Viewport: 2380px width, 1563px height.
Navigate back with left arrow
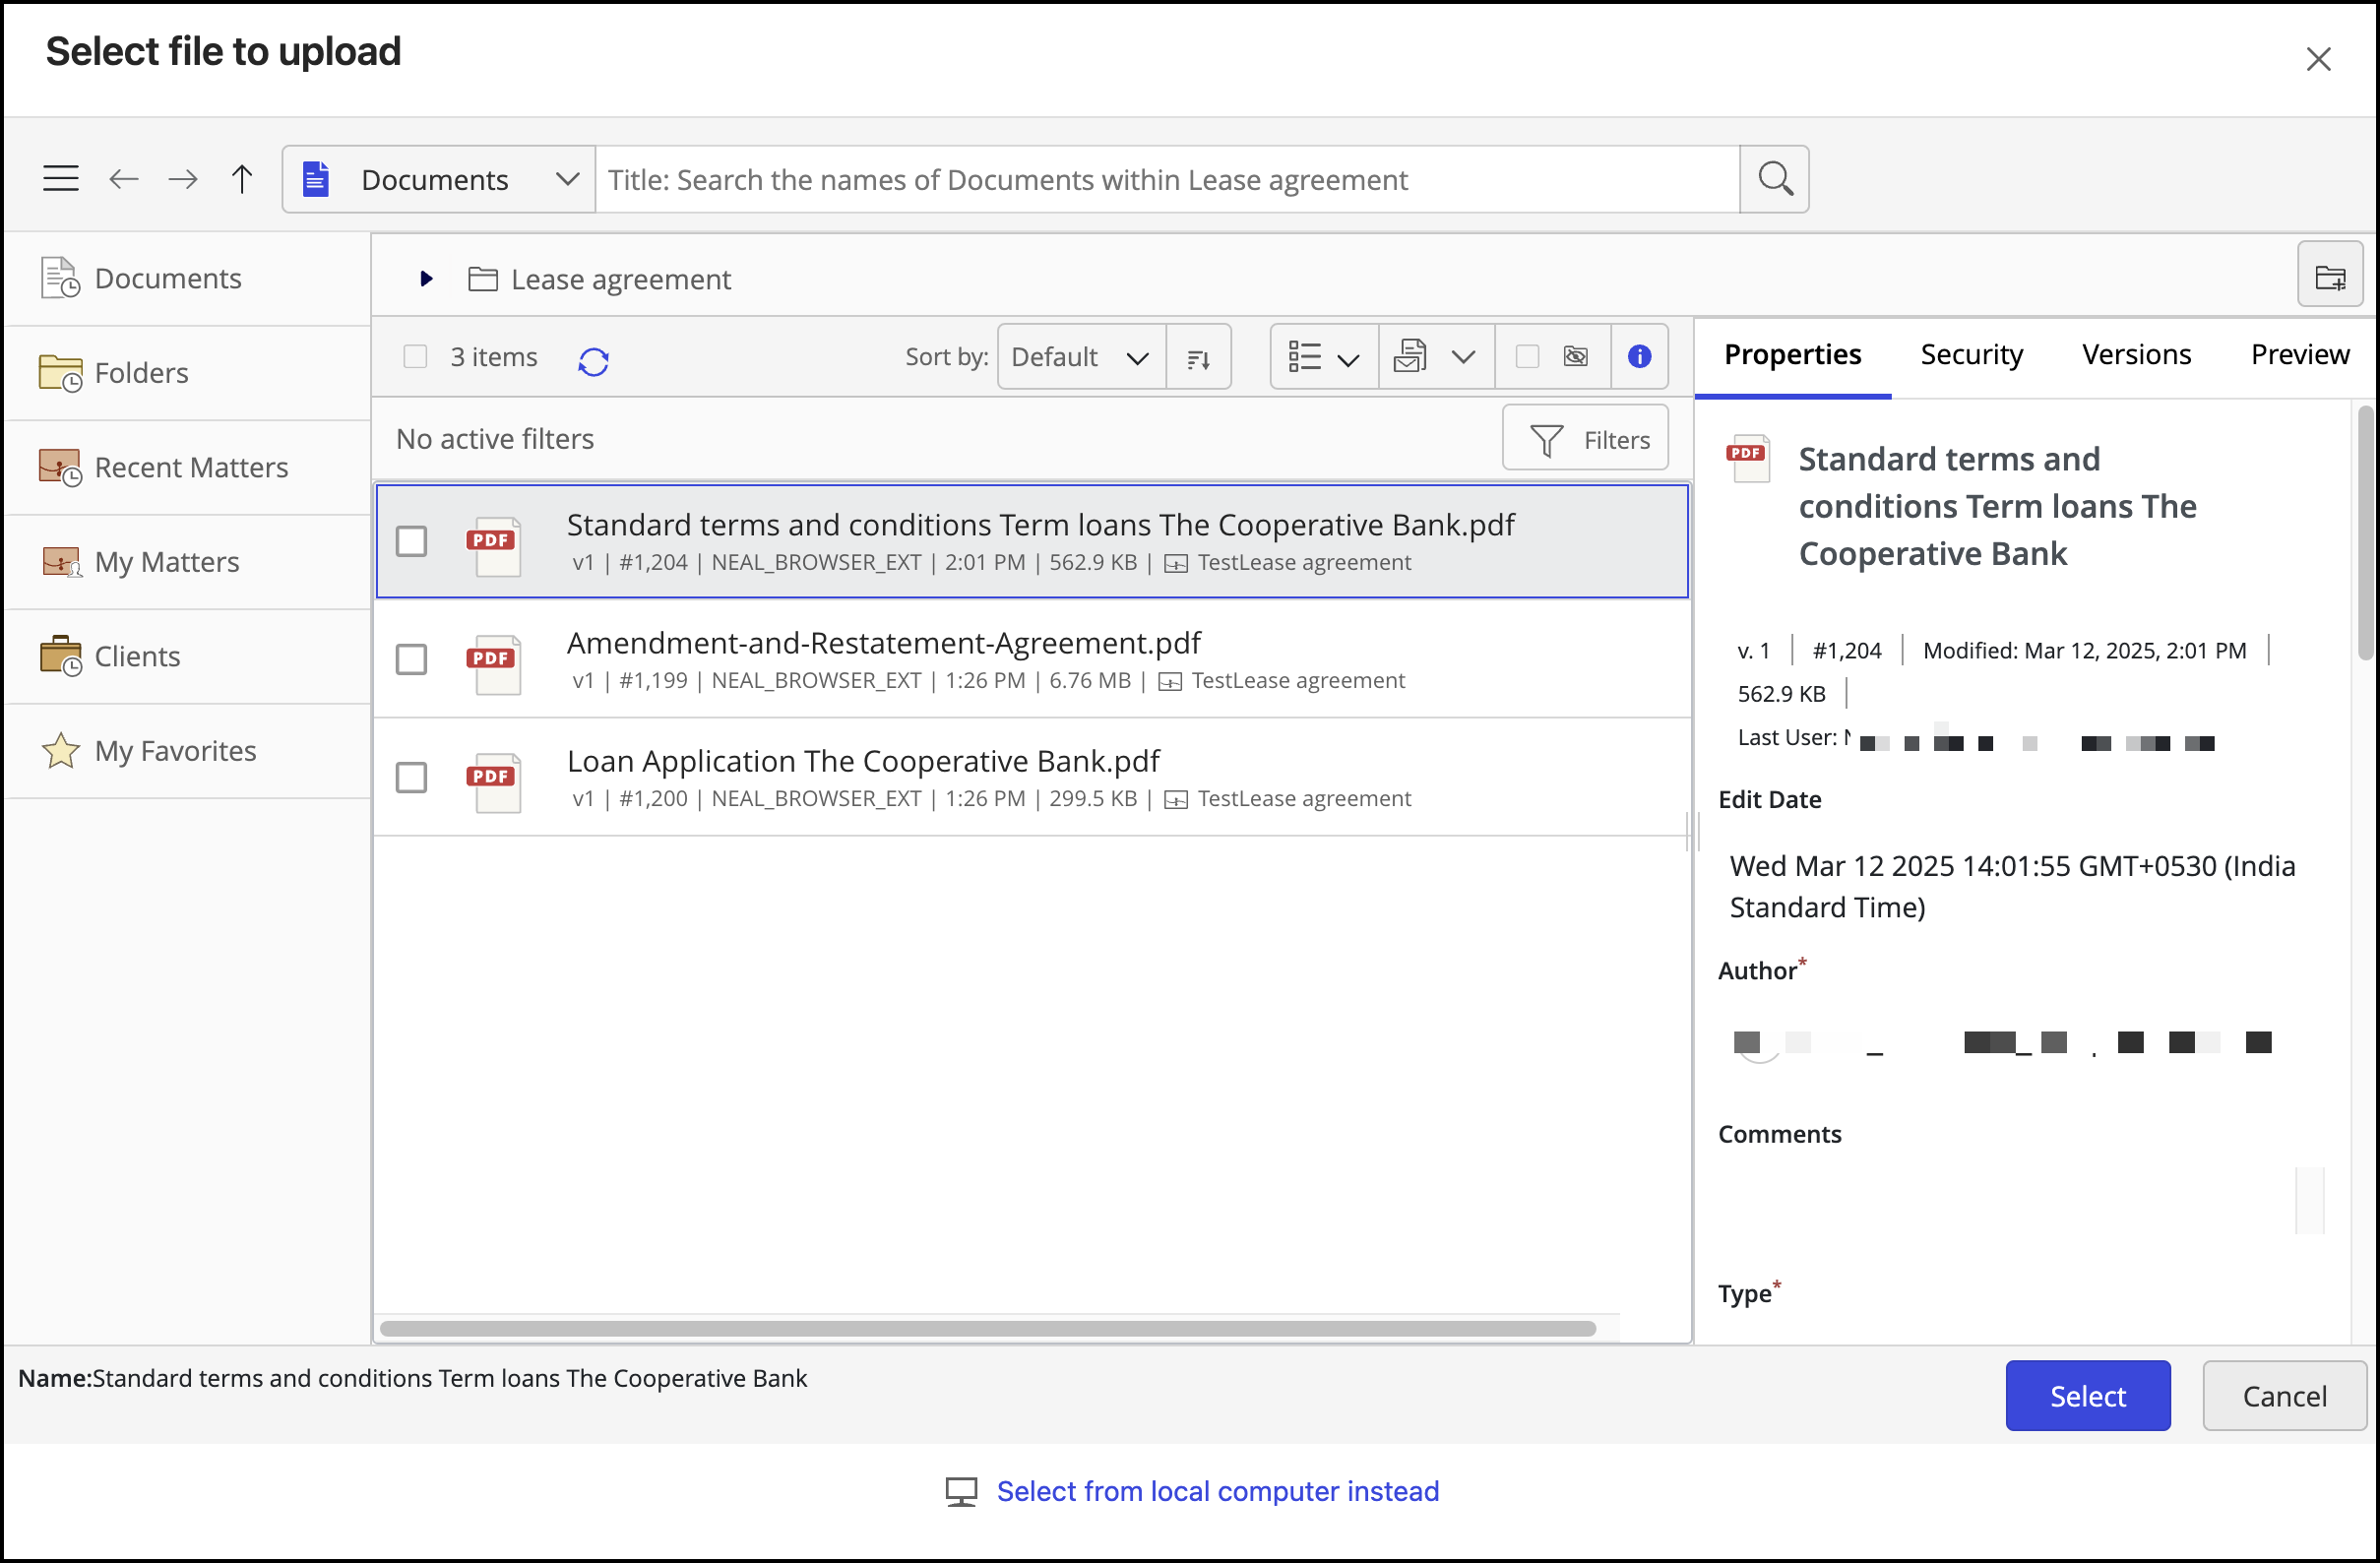point(123,179)
